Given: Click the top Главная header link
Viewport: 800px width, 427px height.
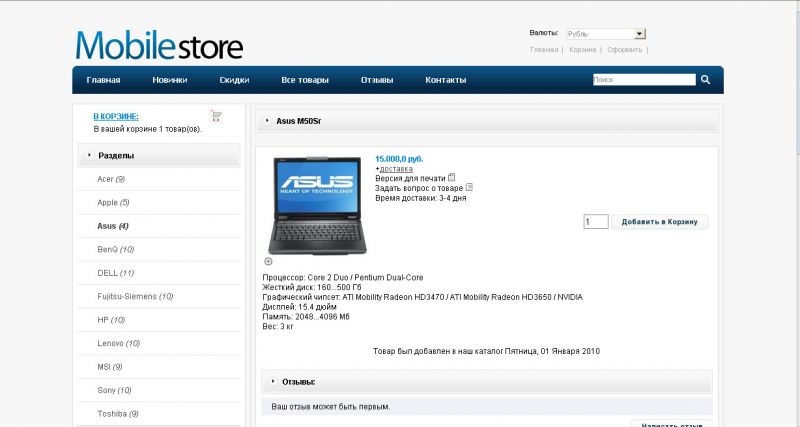Looking at the screenshot, I should tap(544, 50).
